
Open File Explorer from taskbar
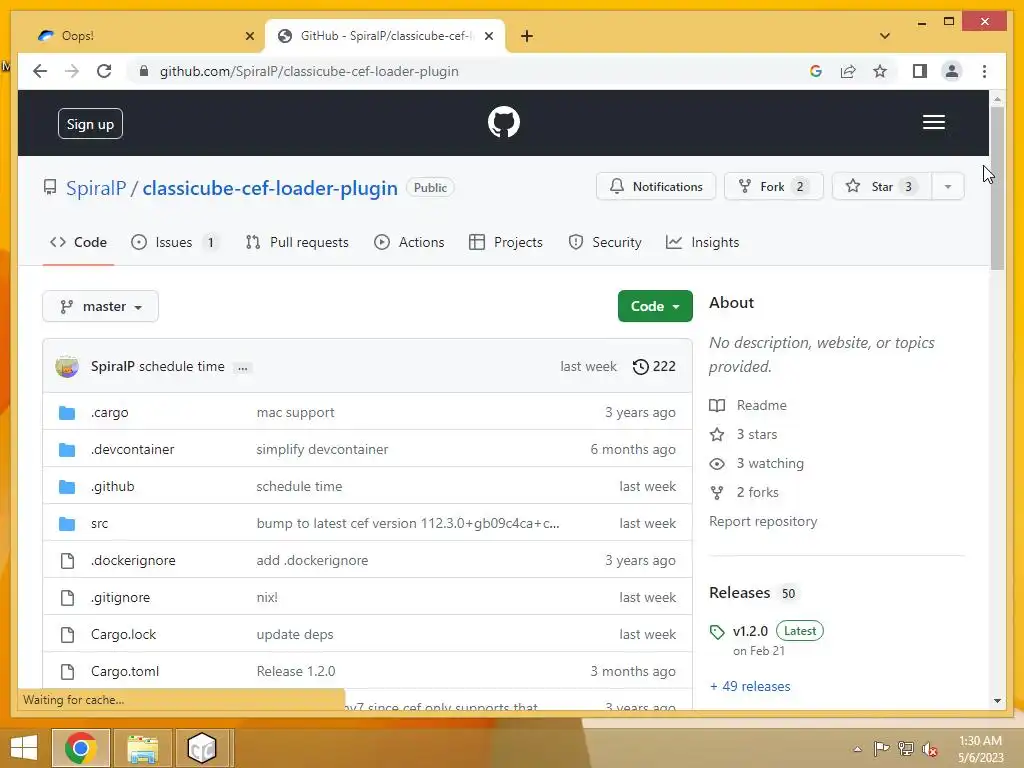tap(142, 748)
